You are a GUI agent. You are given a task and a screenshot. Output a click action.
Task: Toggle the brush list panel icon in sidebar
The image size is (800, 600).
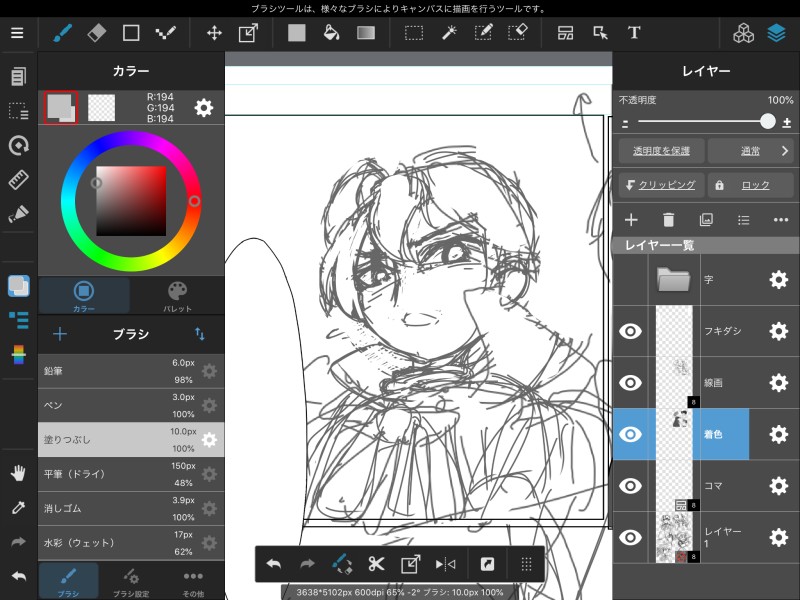(18, 320)
